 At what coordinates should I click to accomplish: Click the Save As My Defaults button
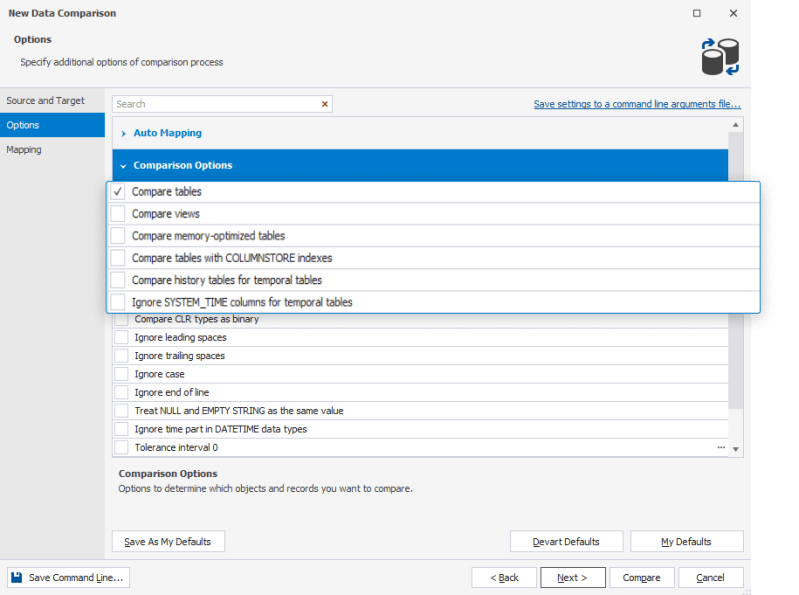168,542
